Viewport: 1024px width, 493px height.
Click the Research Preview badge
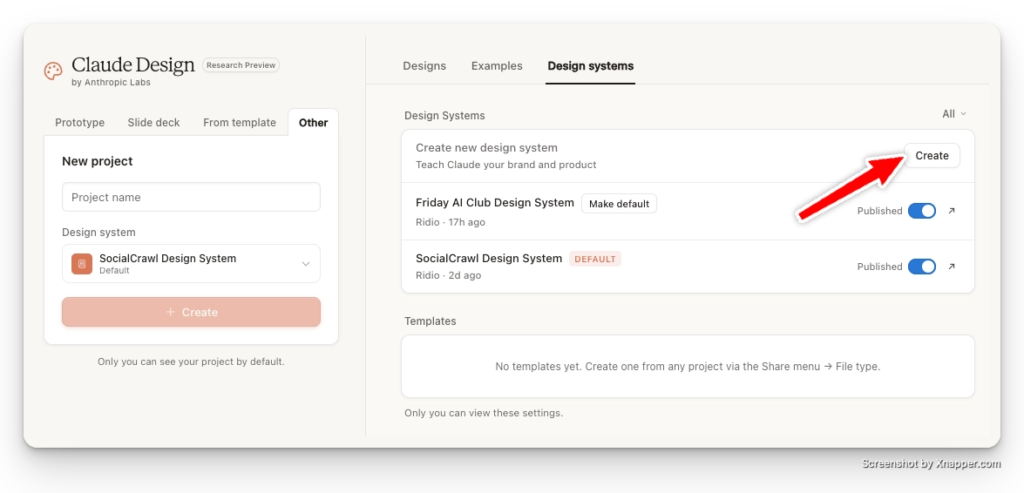241,65
